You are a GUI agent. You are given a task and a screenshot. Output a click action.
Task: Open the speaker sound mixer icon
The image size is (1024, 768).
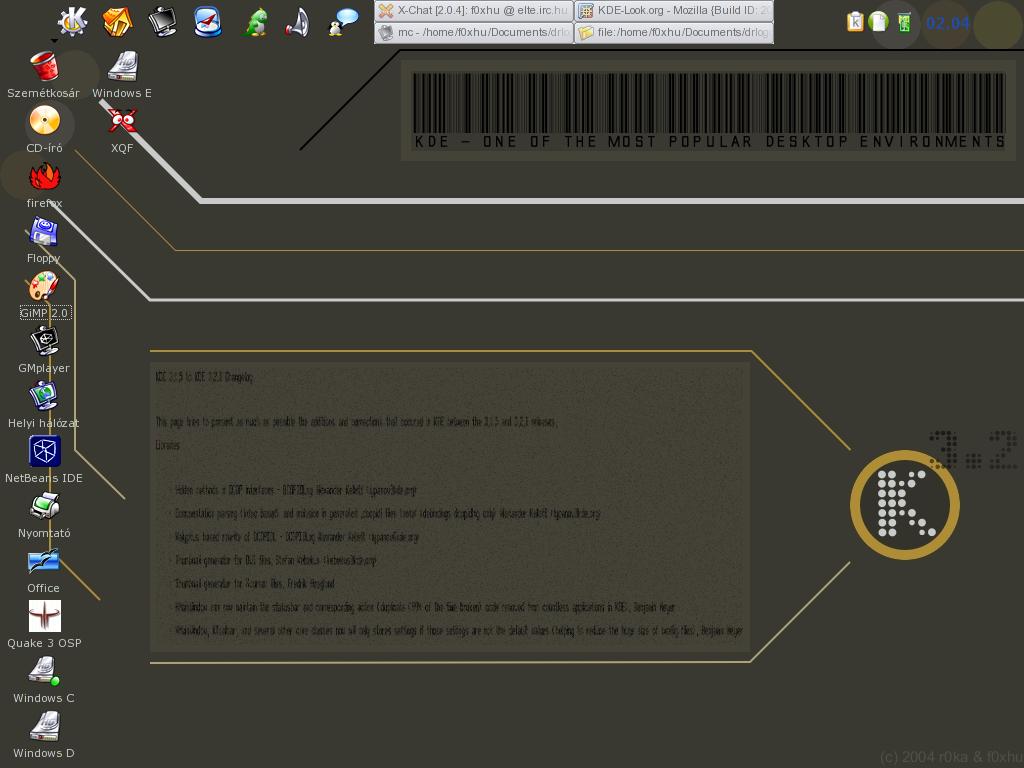click(x=297, y=22)
